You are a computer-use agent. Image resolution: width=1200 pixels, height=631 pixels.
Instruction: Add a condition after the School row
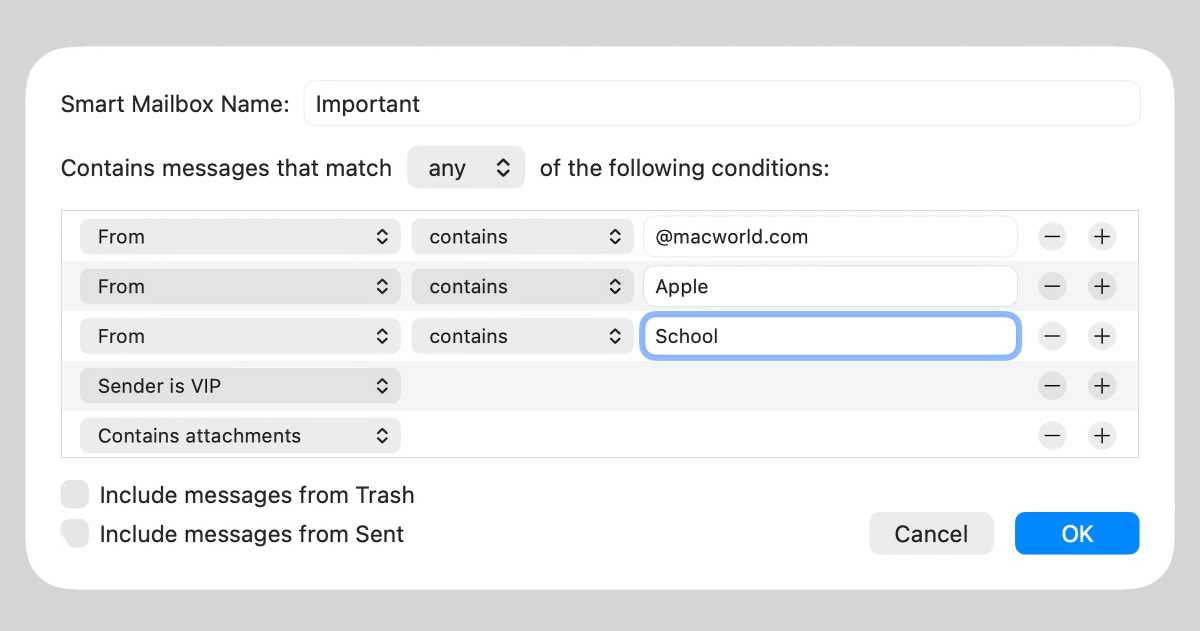pos(1102,336)
